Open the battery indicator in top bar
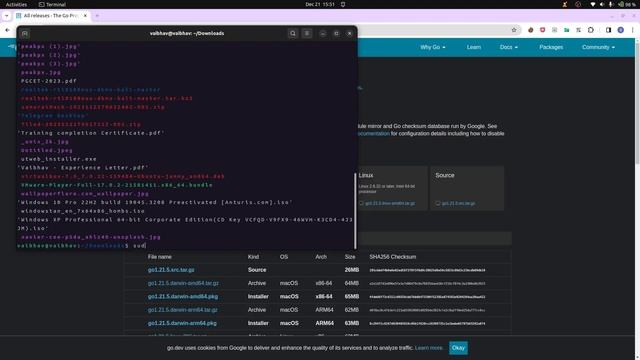Screen dimensions: 640x360 pyautogui.click(x=627, y=4)
